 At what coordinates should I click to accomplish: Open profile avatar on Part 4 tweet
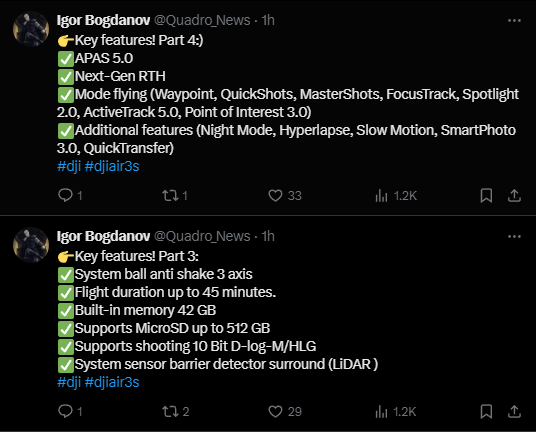pyautogui.click(x=31, y=29)
